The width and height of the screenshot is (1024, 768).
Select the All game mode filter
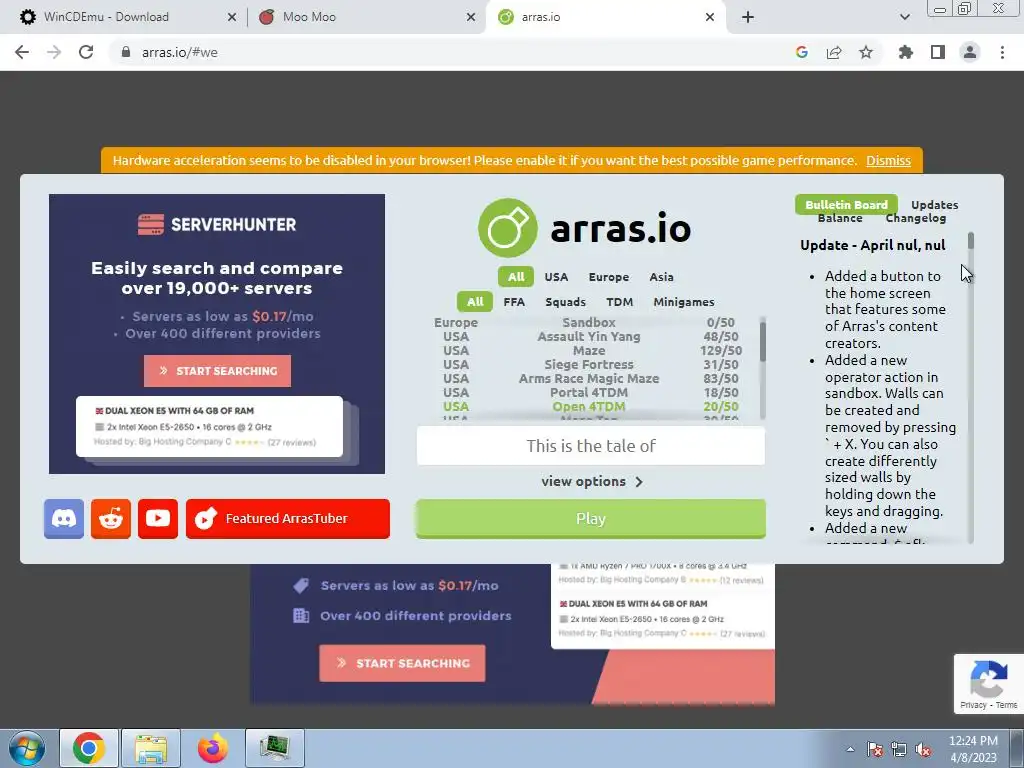tap(475, 302)
